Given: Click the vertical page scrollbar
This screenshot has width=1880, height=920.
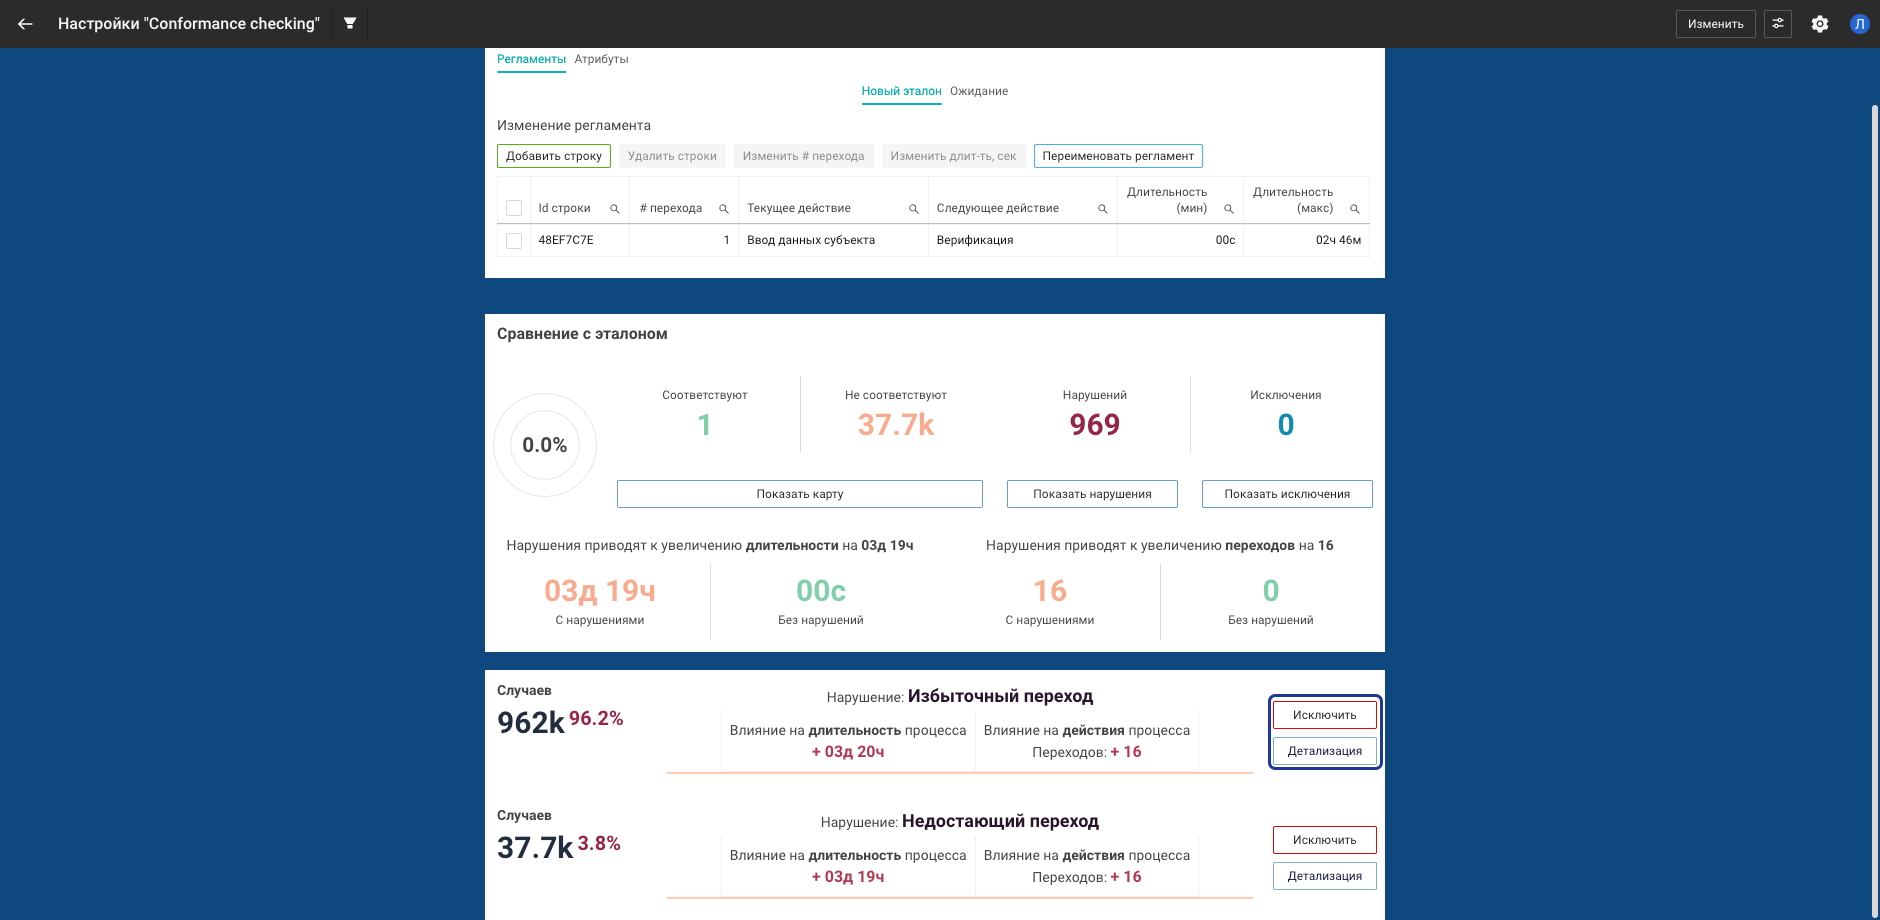Looking at the screenshot, I should [1874, 500].
